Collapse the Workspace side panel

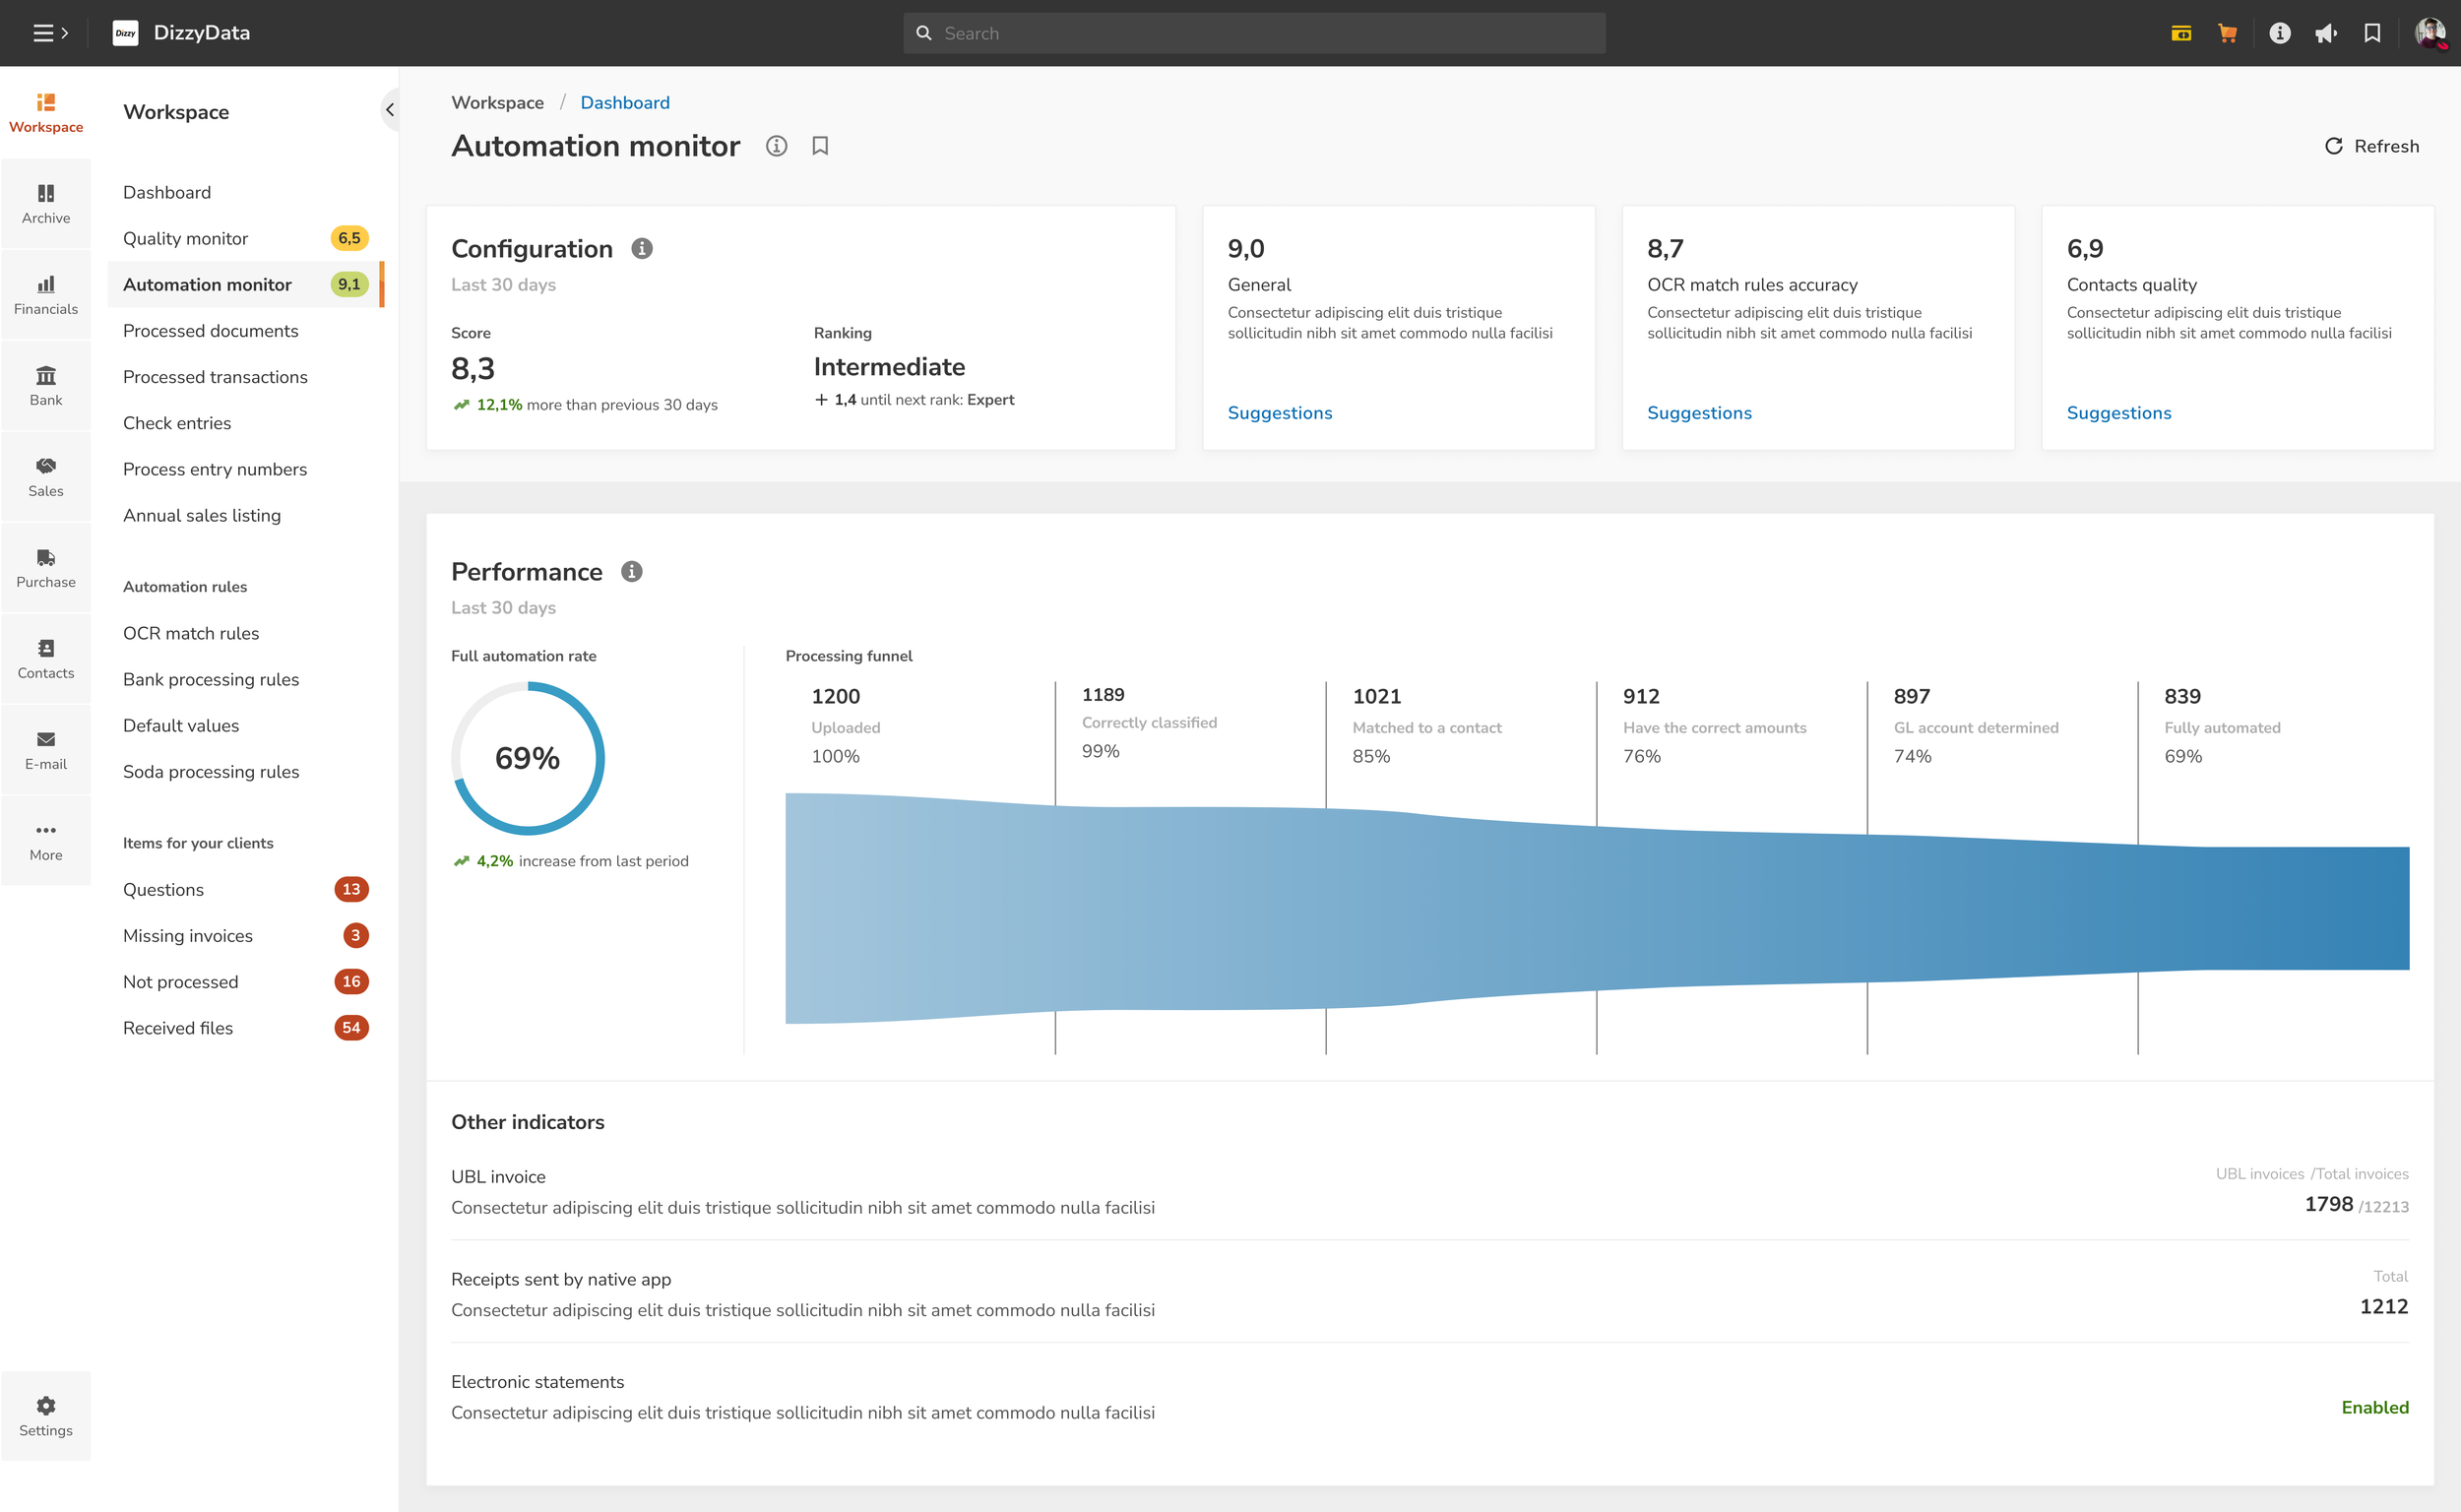coord(389,110)
